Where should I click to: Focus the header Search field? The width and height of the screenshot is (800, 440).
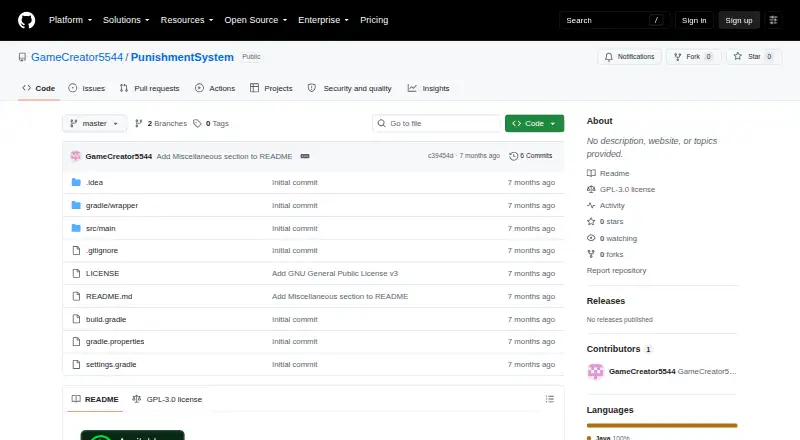point(614,20)
